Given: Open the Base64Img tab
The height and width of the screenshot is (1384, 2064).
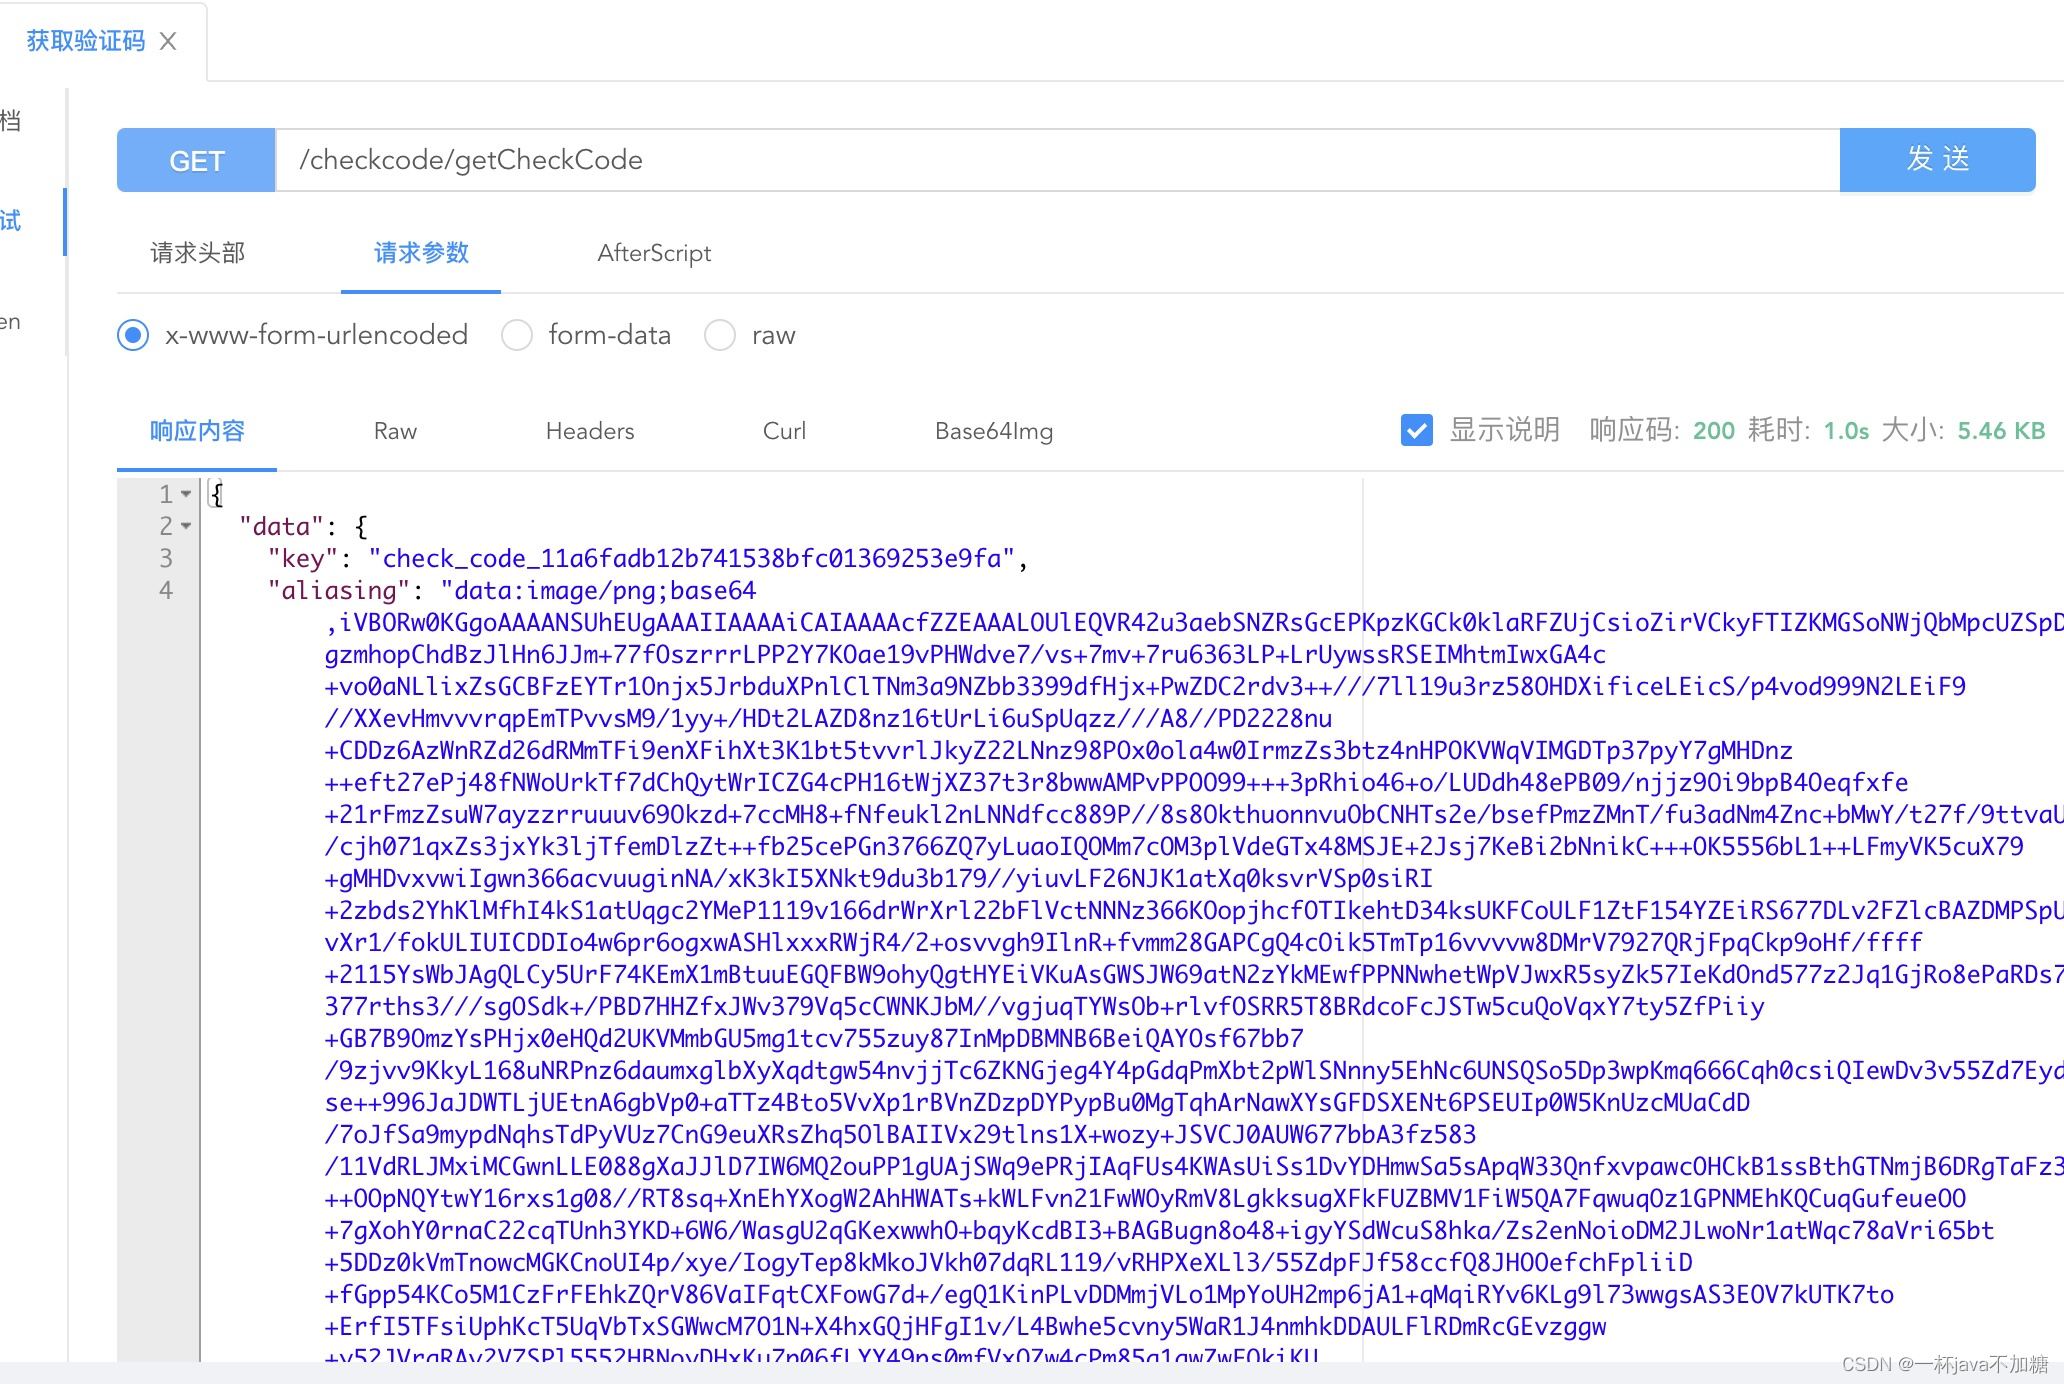Looking at the screenshot, I should tap(994, 431).
